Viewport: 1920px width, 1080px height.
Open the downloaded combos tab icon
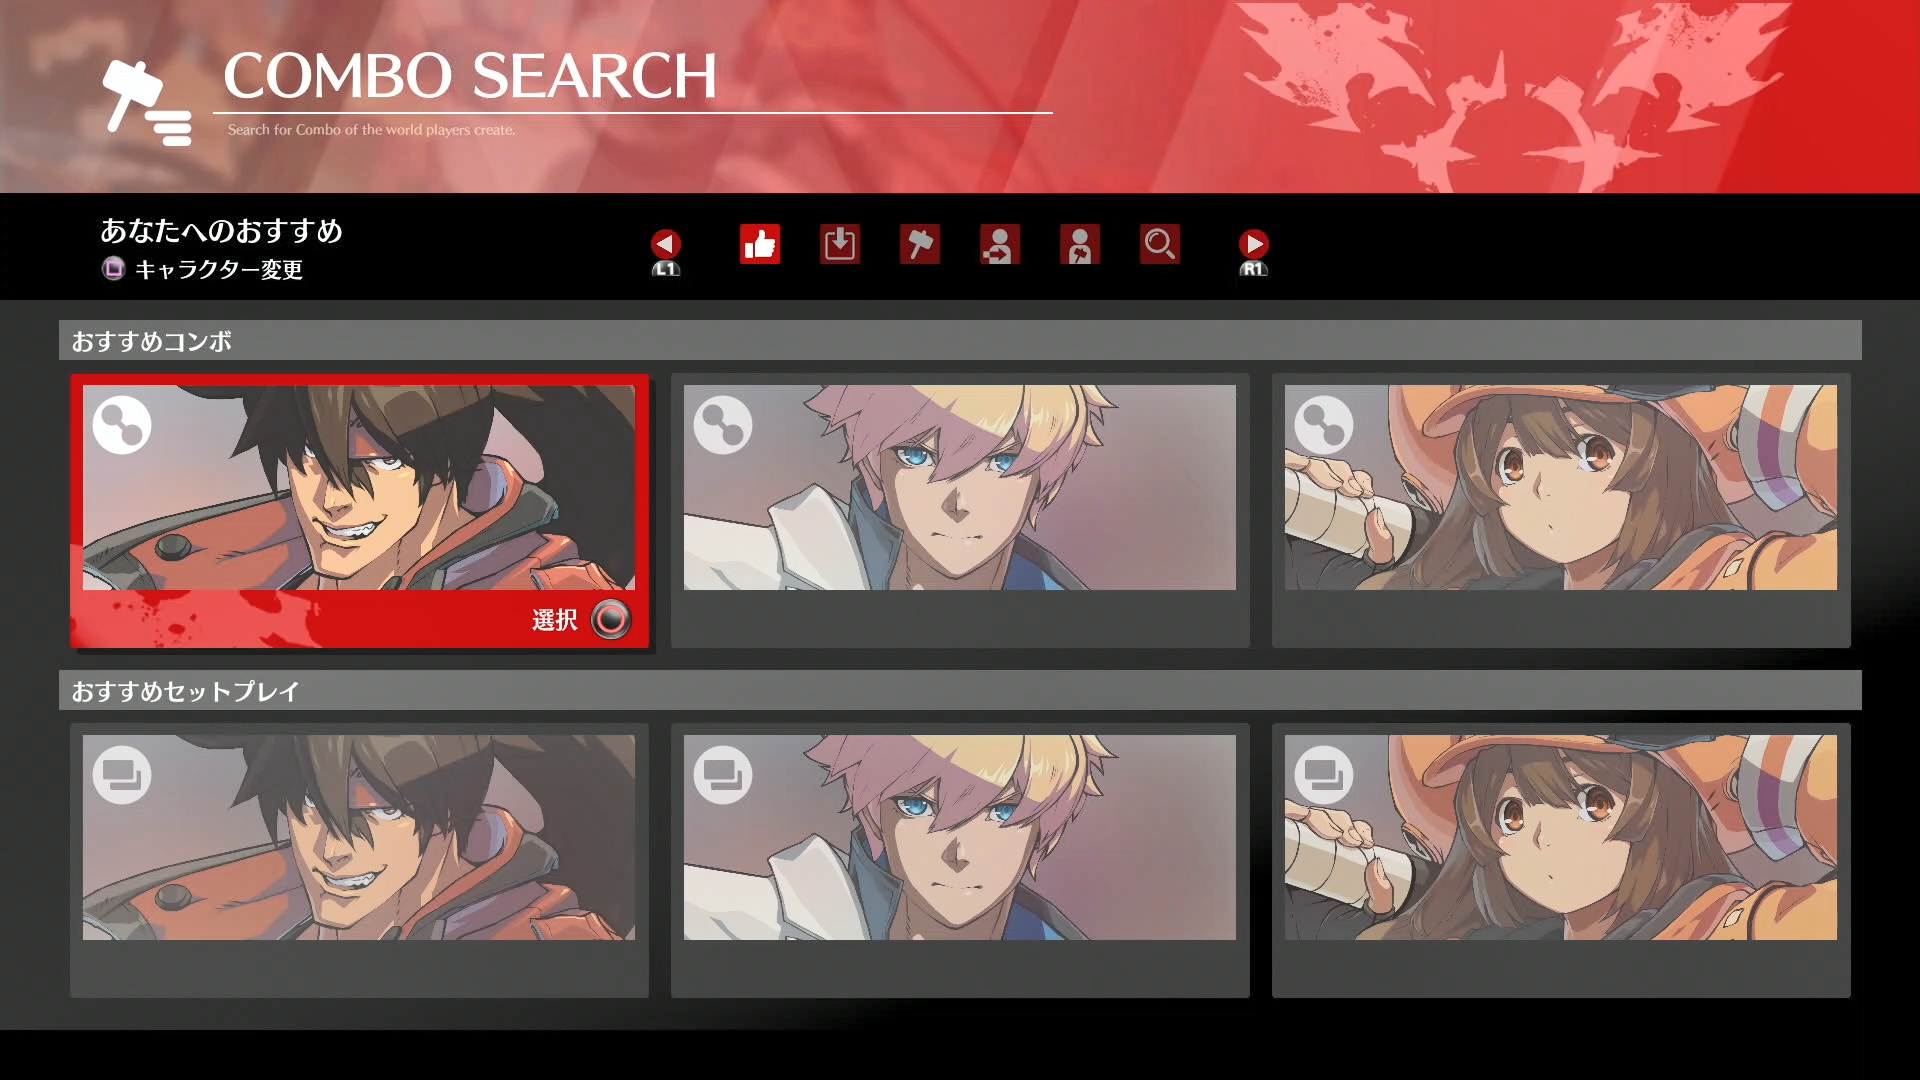click(840, 244)
